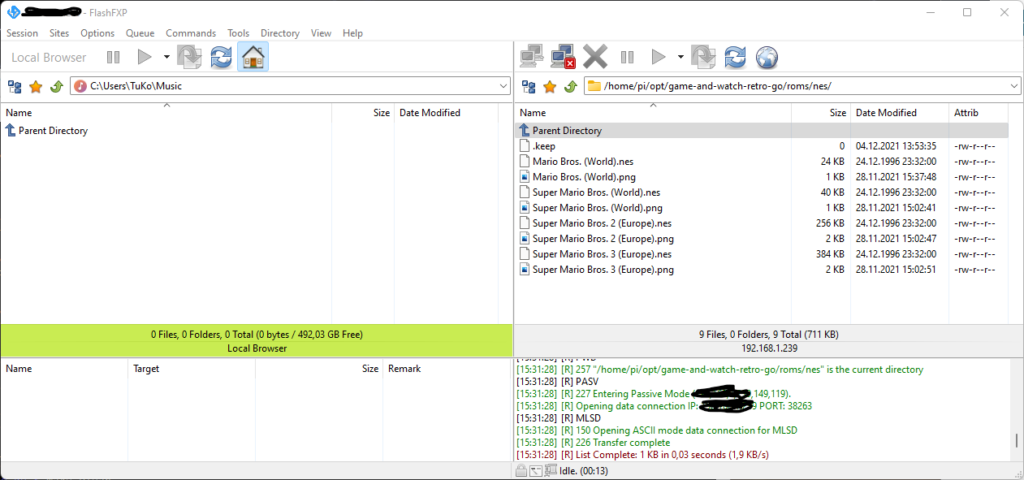Abort with the large X icon

pyautogui.click(x=595, y=57)
